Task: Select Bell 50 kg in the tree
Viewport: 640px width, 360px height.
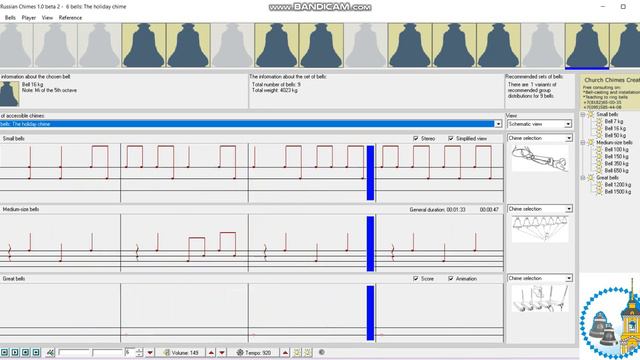Action: [x=615, y=135]
